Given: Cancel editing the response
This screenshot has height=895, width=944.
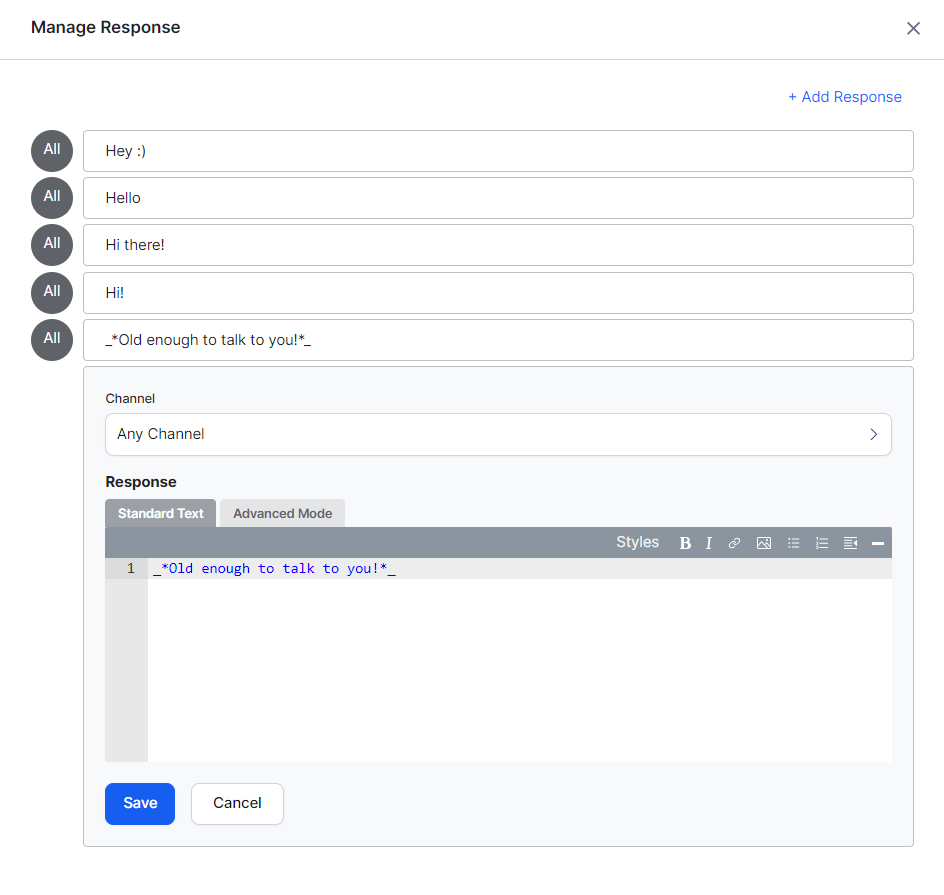Looking at the screenshot, I should [x=237, y=803].
